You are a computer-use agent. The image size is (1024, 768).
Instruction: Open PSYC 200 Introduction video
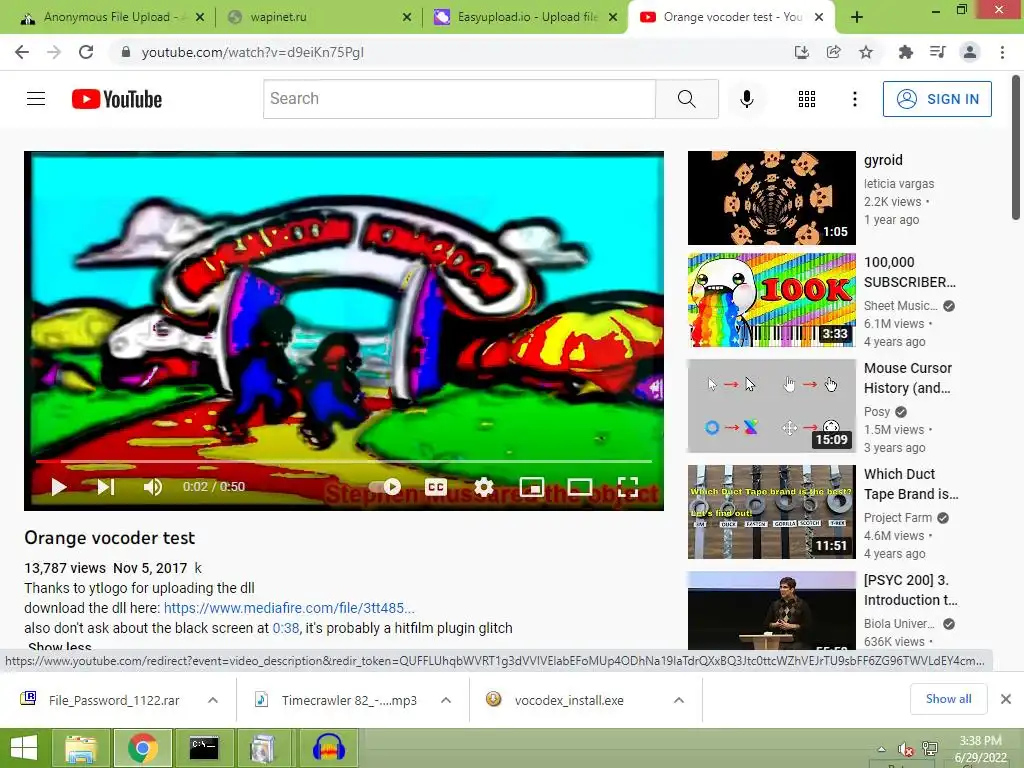[771, 611]
